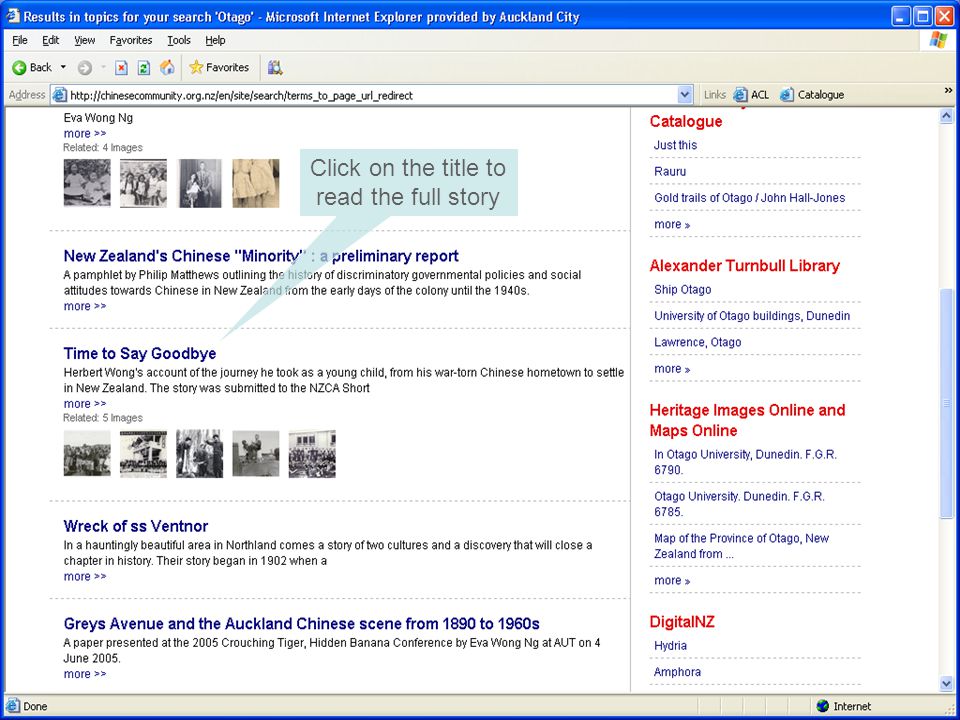
Task: Open the File menu
Action: point(20,40)
